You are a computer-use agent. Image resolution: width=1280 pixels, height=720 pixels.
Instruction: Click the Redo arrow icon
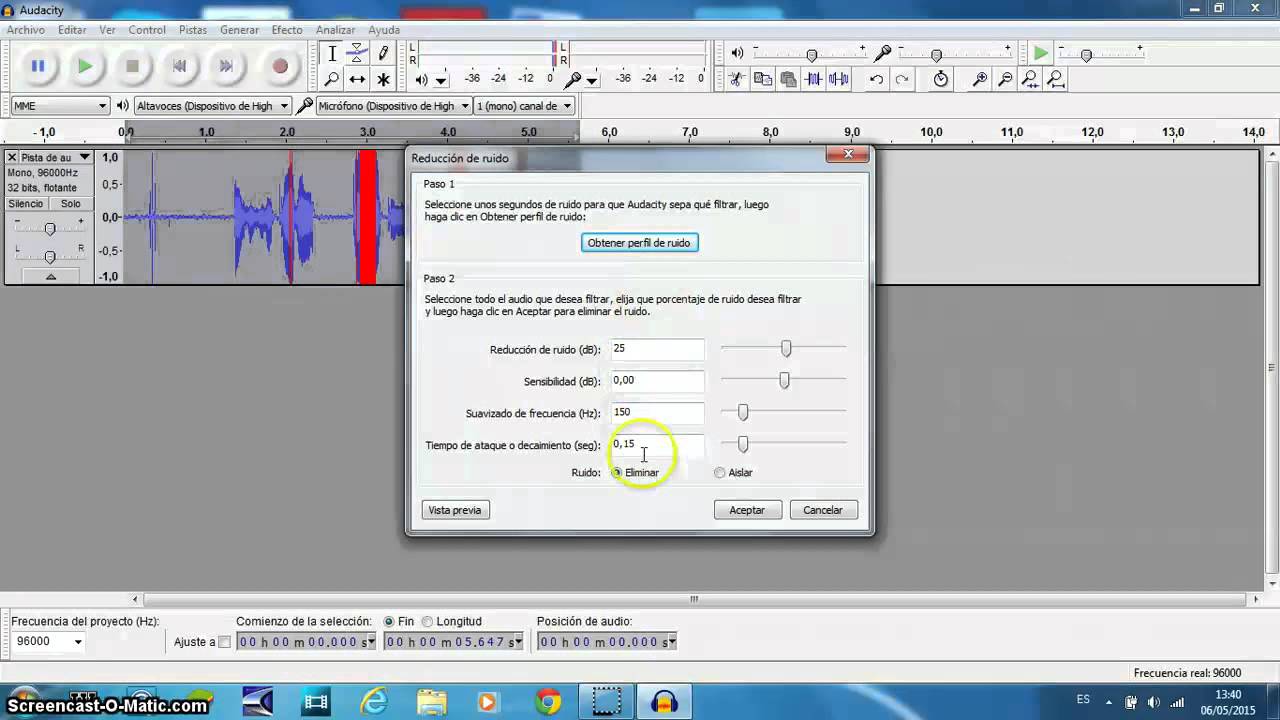click(x=902, y=80)
